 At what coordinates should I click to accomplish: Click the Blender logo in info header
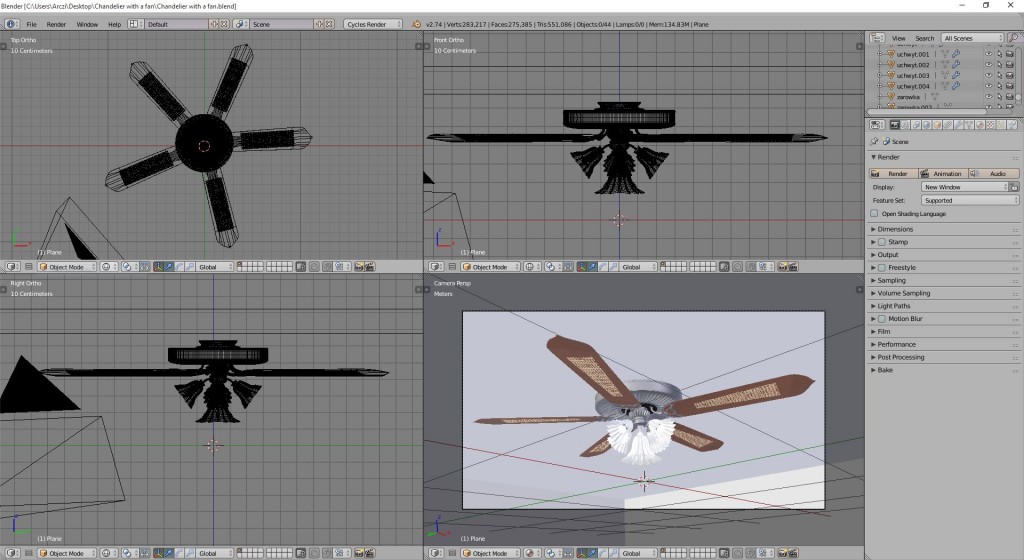pos(417,24)
